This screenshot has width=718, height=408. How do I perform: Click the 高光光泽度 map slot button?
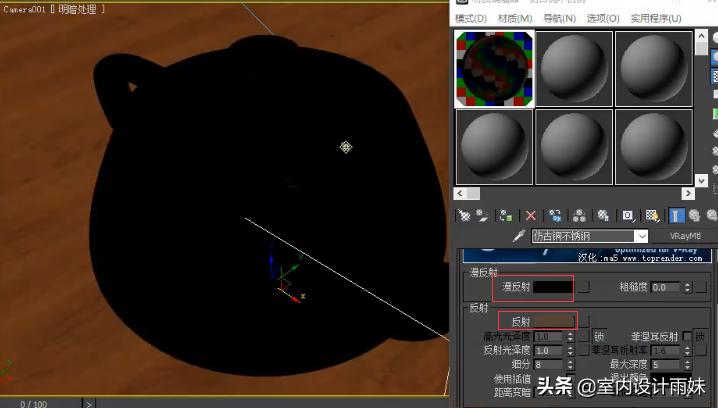(x=583, y=336)
